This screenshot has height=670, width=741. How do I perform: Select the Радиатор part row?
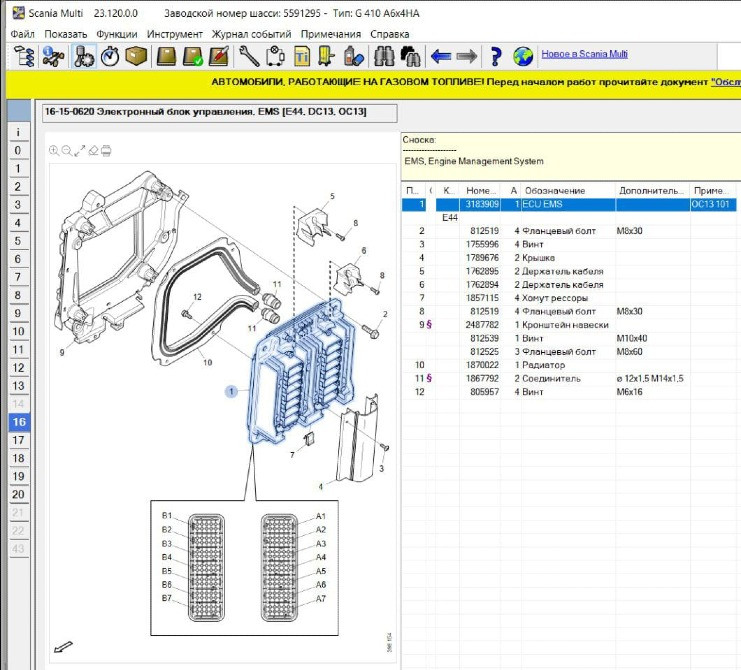point(548,365)
